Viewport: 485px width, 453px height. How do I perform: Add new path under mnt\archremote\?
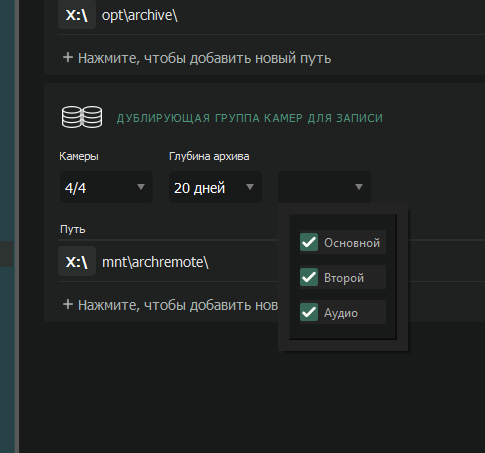click(x=170, y=305)
